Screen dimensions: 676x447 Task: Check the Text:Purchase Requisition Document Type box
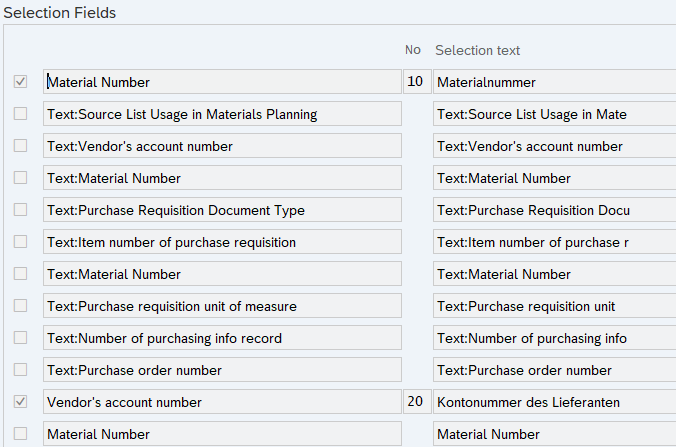point(20,210)
